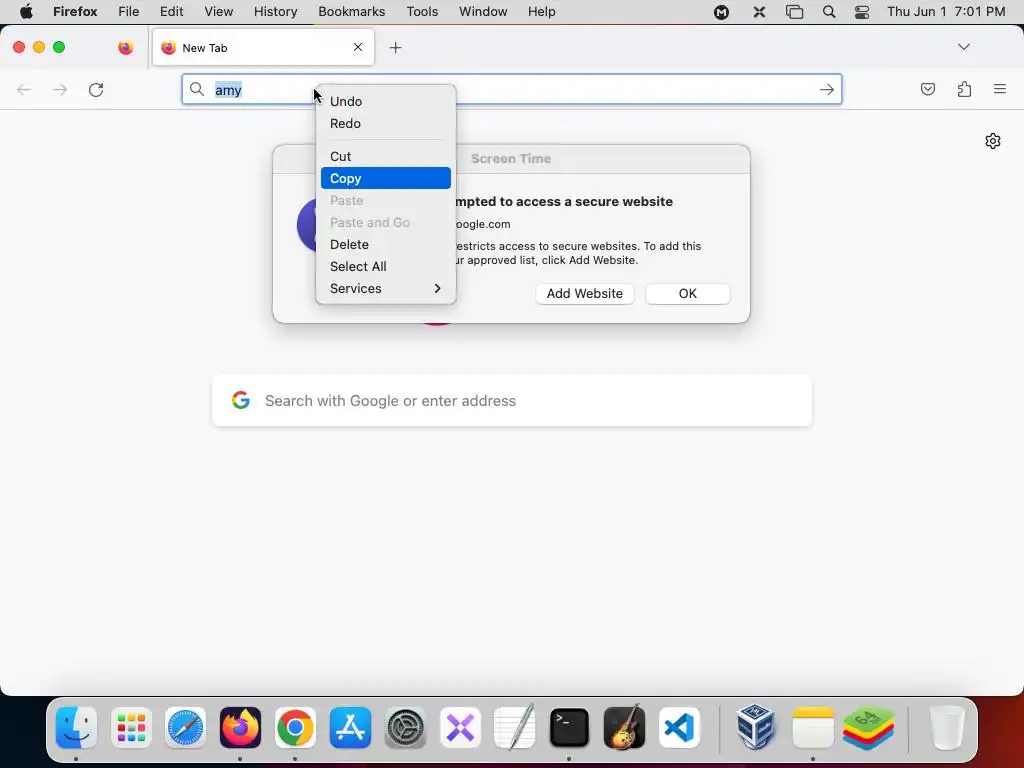The width and height of the screenshot is (1024, 768).
Task: Open the Firefox hamburger application menu
Action: pyautogui.click(x=1000, y=89)
